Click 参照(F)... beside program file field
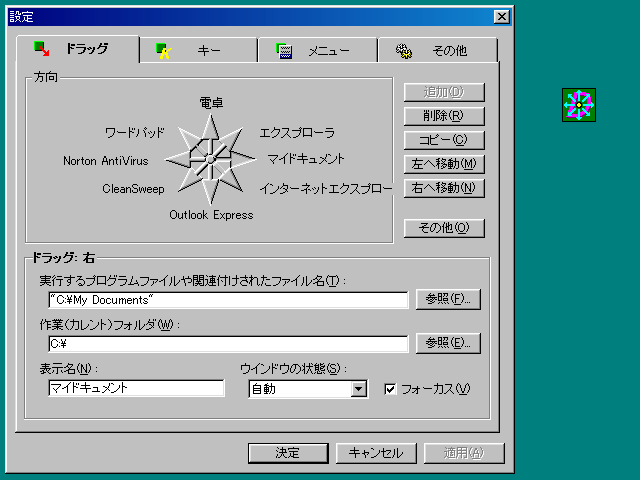 (448, 299)
